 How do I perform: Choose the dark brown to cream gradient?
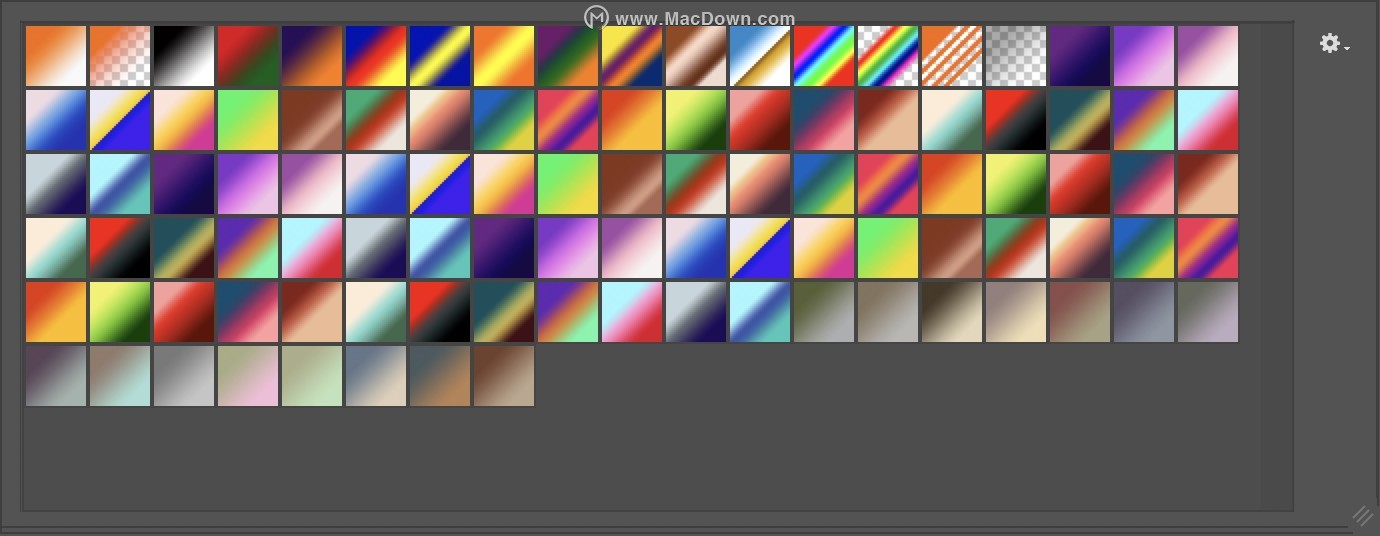pyautogui.click(x=952, y=312)
